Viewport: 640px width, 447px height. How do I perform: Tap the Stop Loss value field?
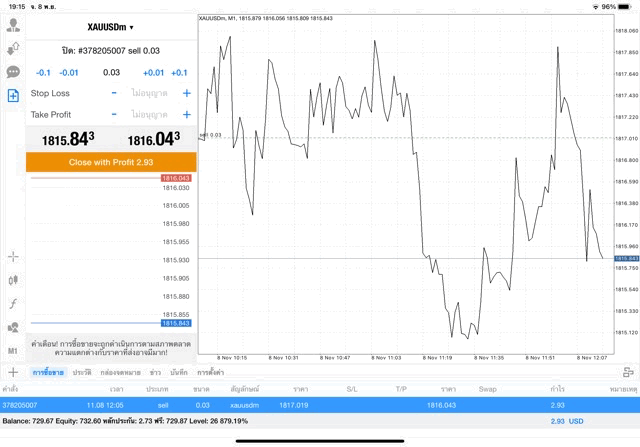150,93
